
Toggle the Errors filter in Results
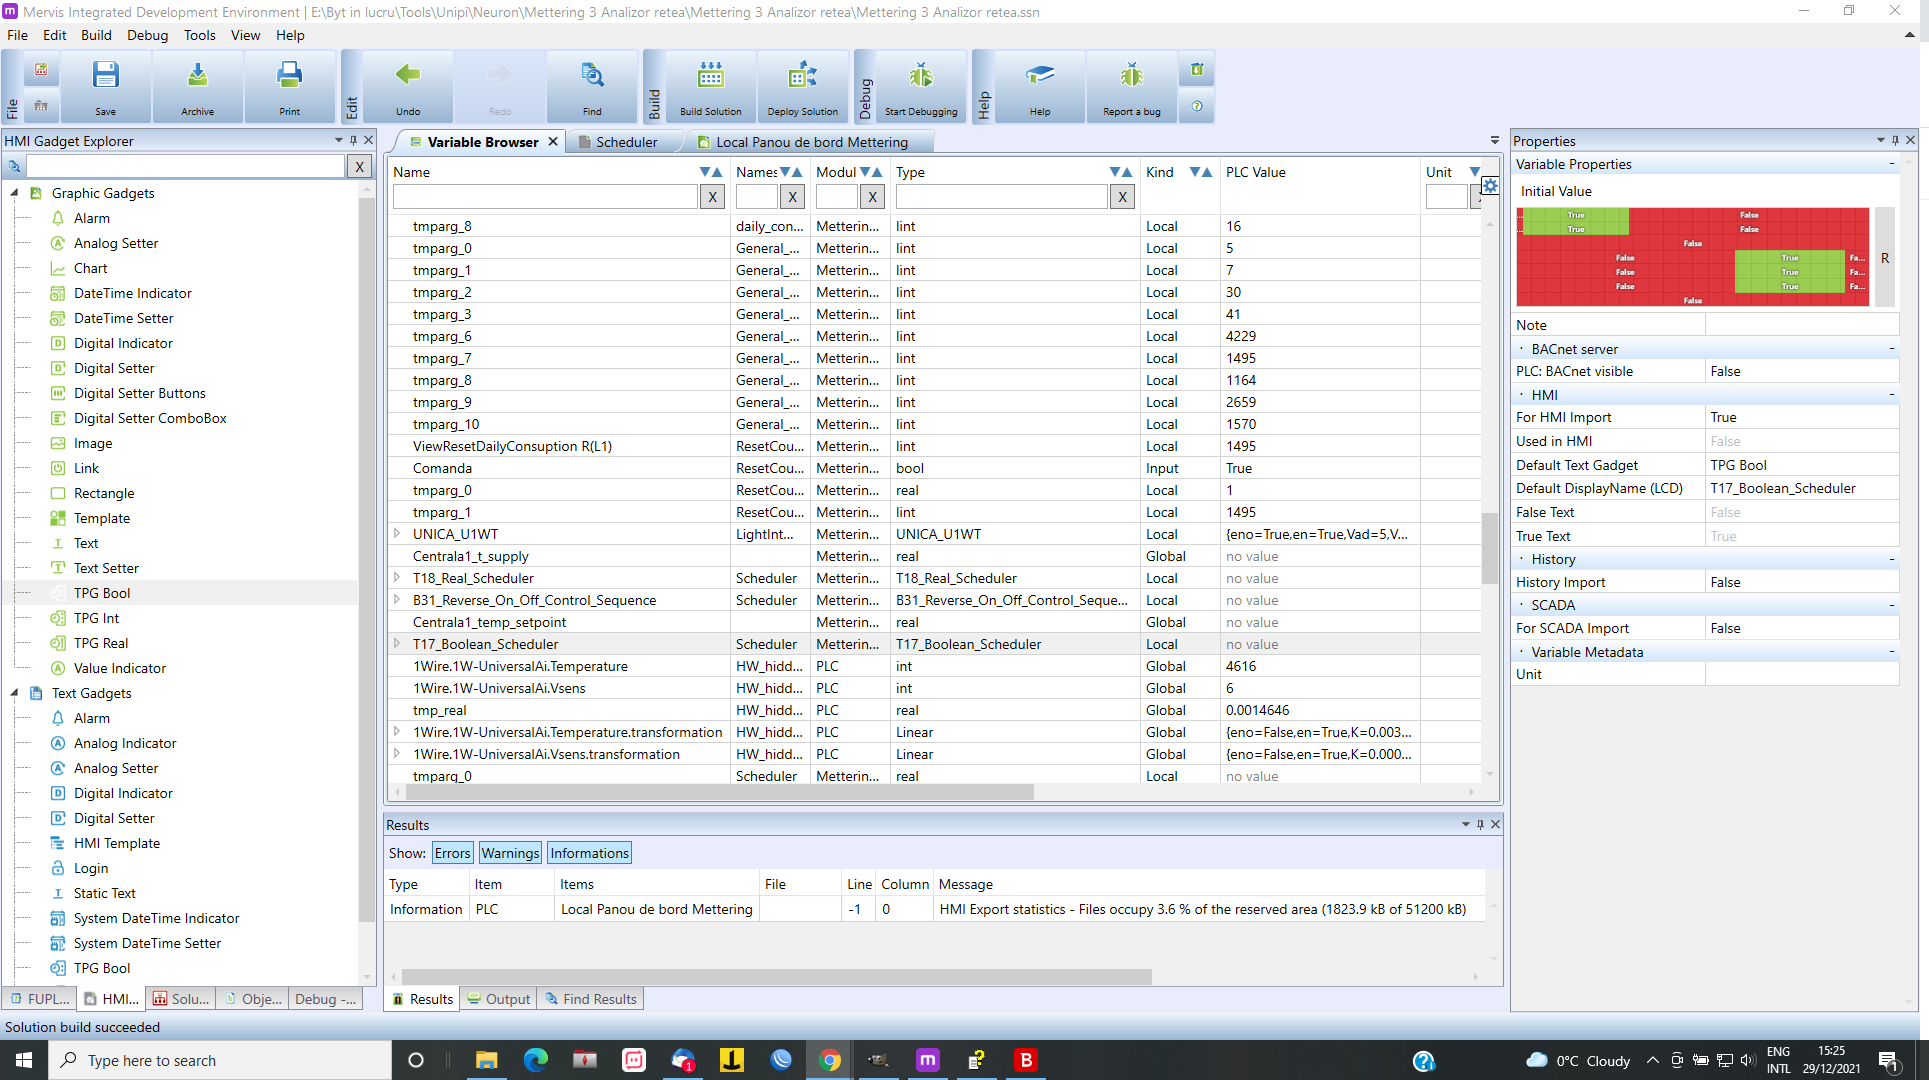[x=452, y=853]
